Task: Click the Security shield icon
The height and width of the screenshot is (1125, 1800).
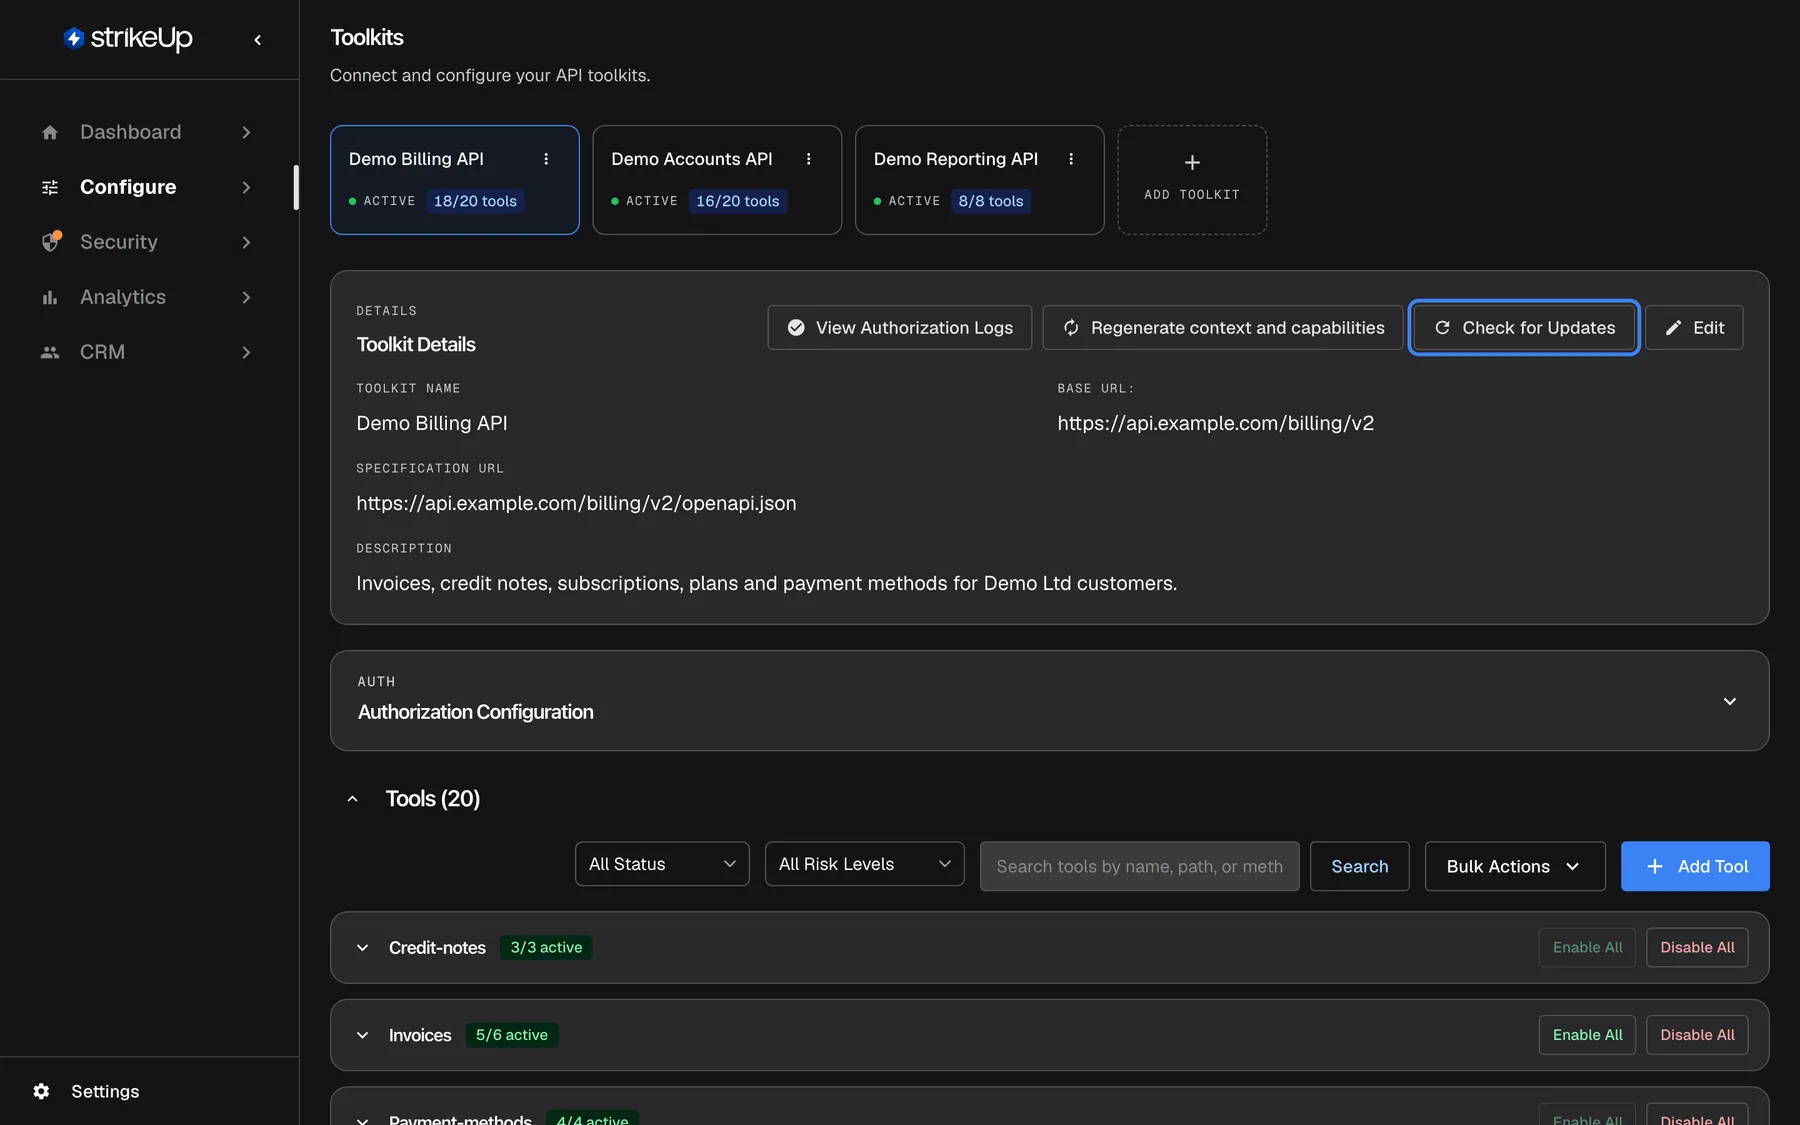Action: [51, 242]
